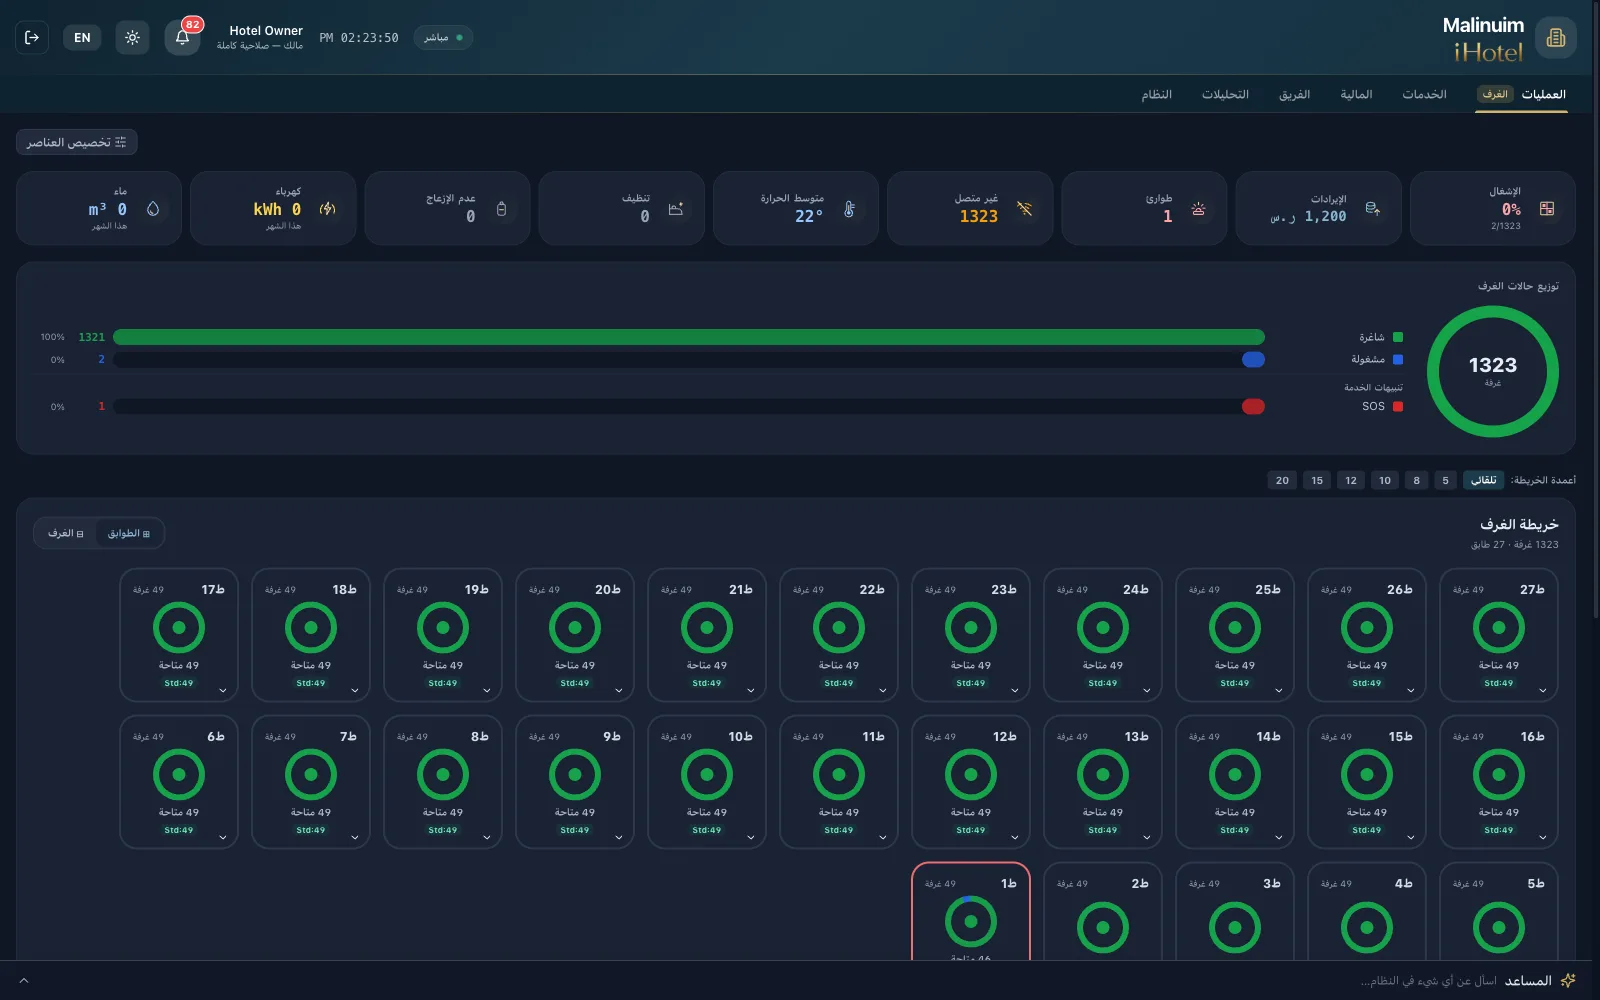The height and width of the screenshot is (1000, 1600).
Task: Switch language with the EN button
Action: click(82, 38)
